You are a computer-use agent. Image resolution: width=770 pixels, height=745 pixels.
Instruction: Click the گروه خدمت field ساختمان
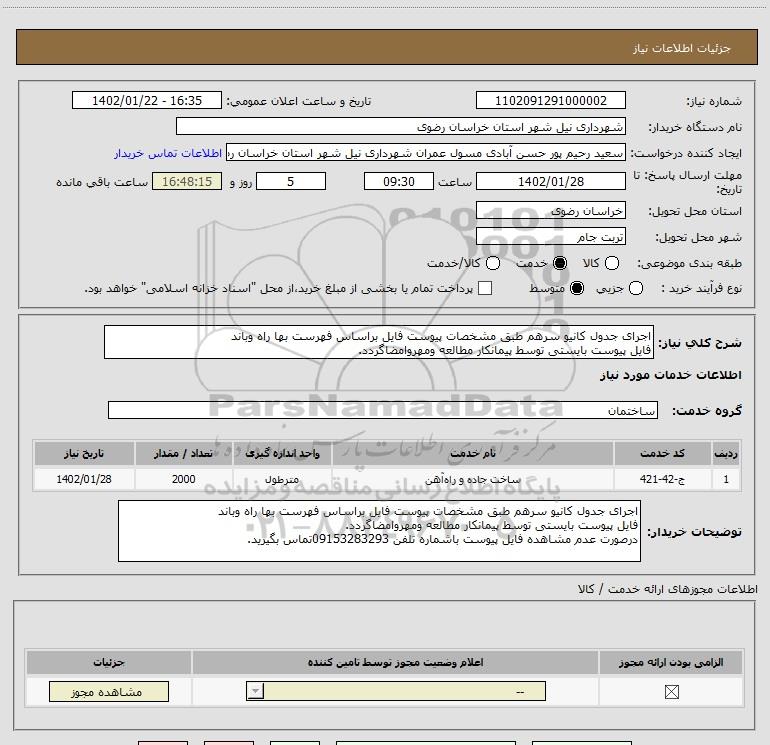click(383, 411)
